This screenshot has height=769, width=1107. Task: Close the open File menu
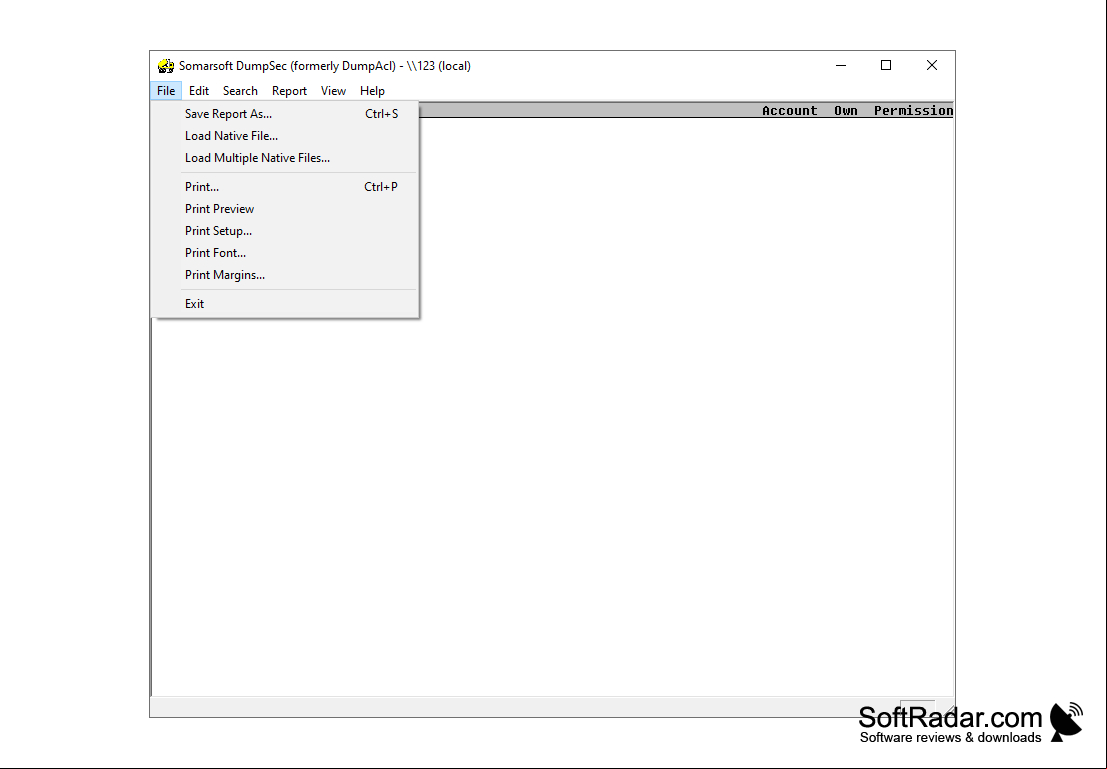pyautogui.click(x=166, y=90)
